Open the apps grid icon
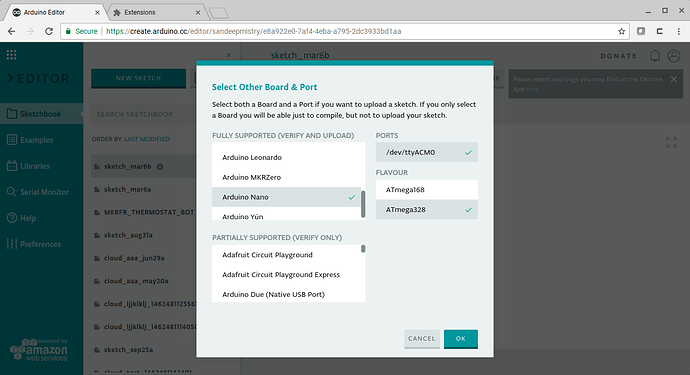This screenshot has width=690, height=375. click(11, 55)
